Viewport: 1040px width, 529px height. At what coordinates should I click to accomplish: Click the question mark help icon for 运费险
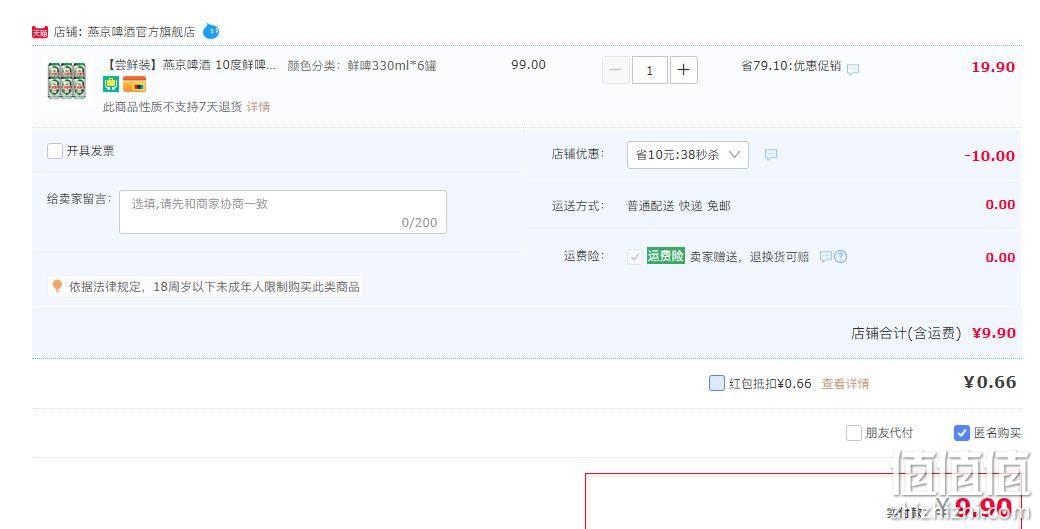pyautogui.click(x=840, y=257)
